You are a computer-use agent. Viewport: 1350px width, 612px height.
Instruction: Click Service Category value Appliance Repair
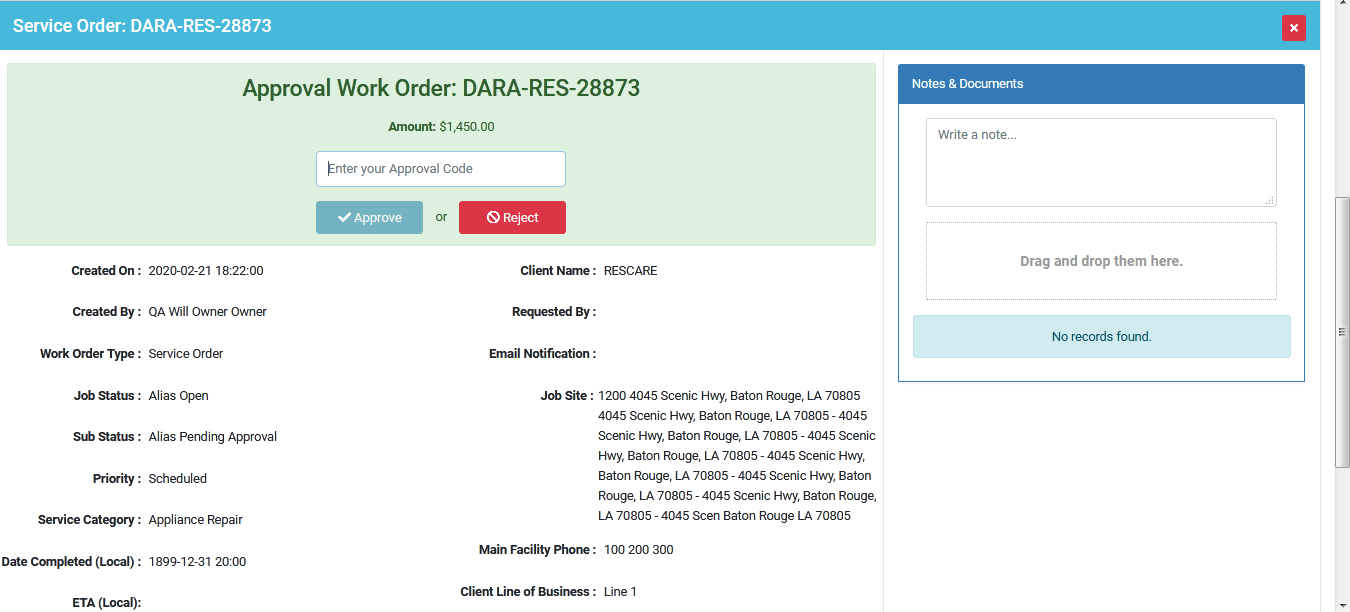pyautogui.click(x=196, y=520)
